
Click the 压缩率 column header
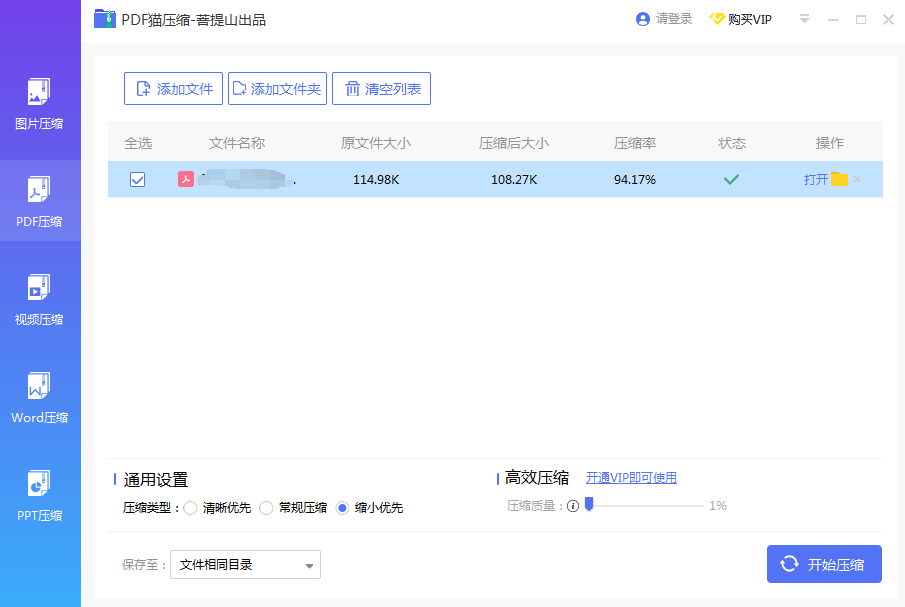(x=635, y=143)
